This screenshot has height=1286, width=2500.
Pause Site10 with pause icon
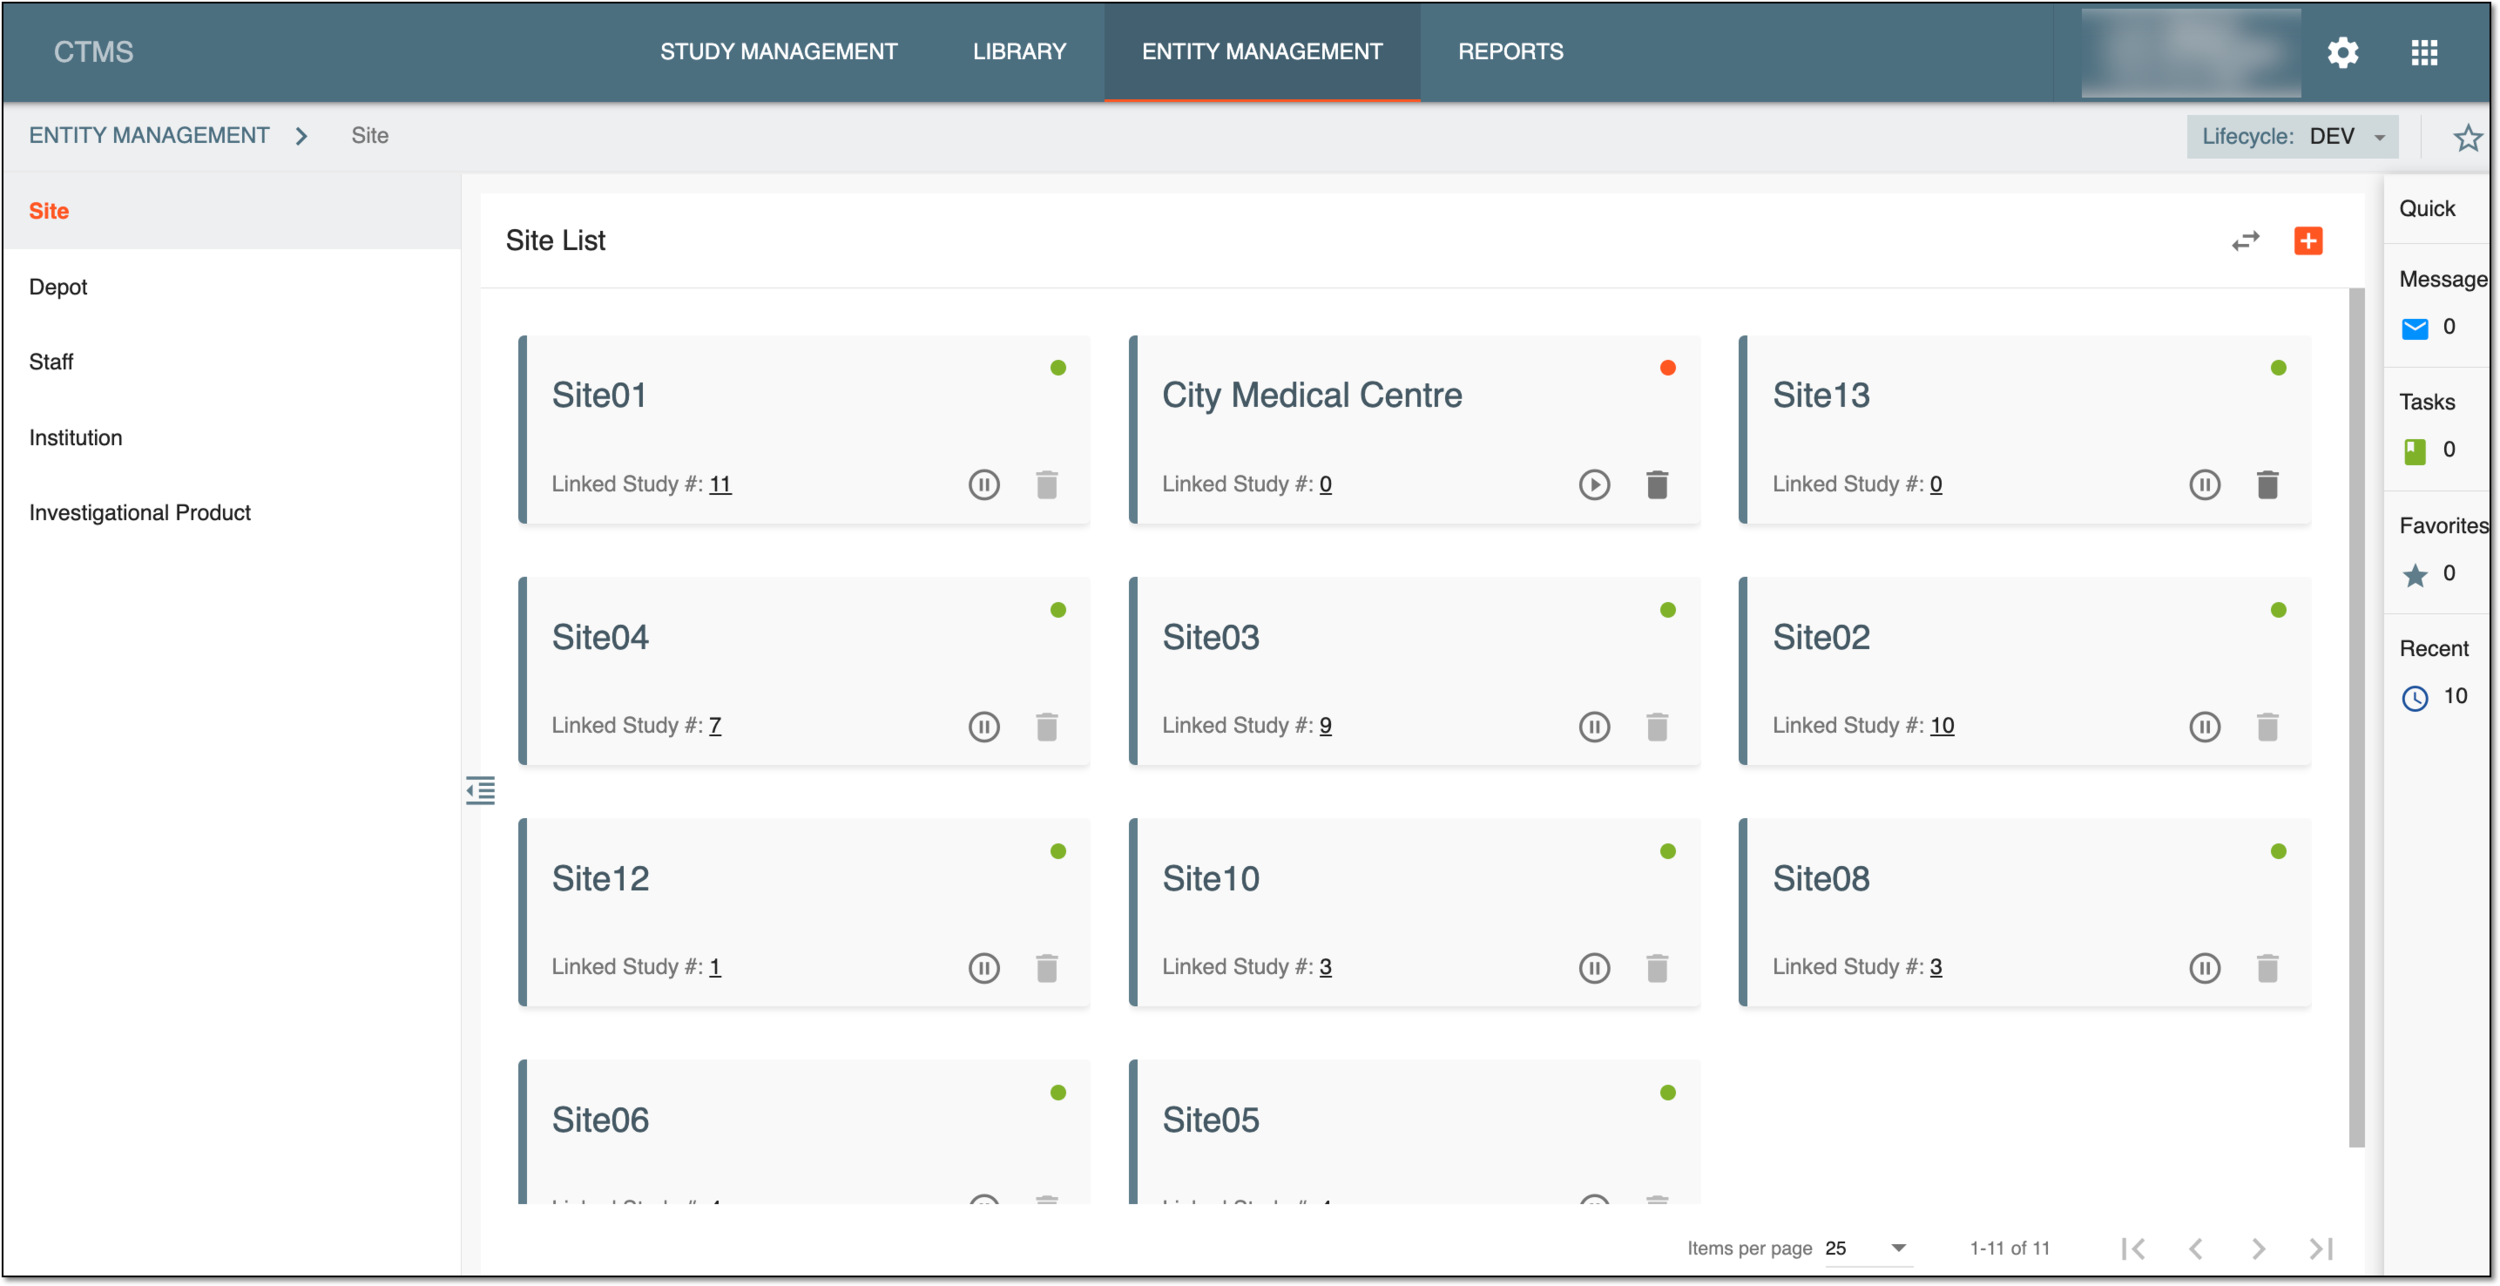[x=1594, y=968]
